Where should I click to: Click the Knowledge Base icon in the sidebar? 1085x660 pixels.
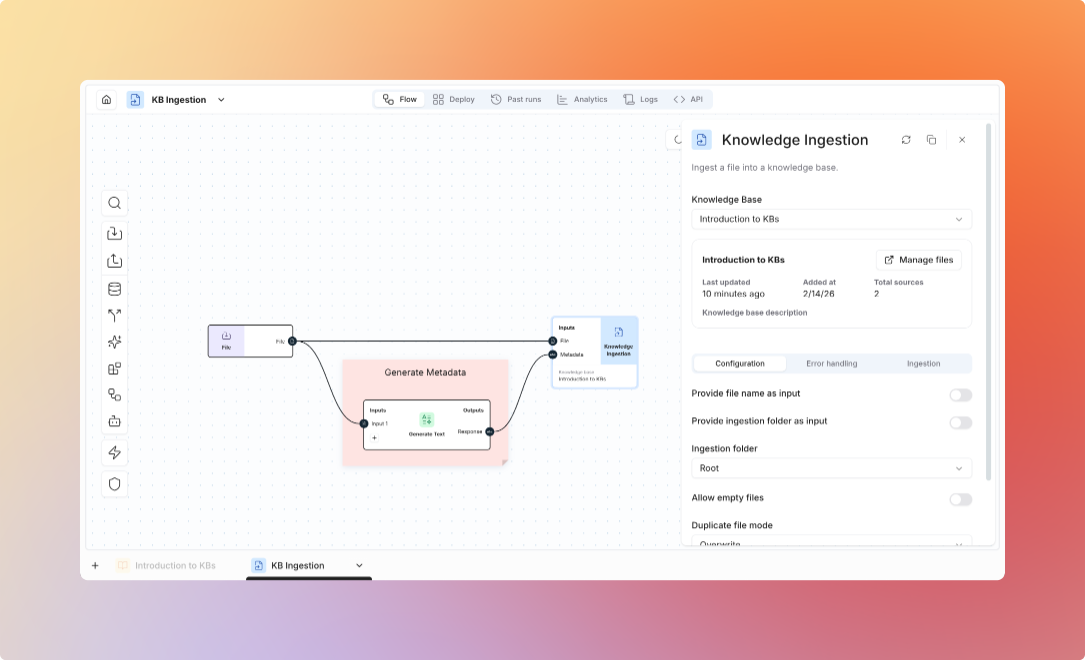pyautogui.click(x=114, y=288)
